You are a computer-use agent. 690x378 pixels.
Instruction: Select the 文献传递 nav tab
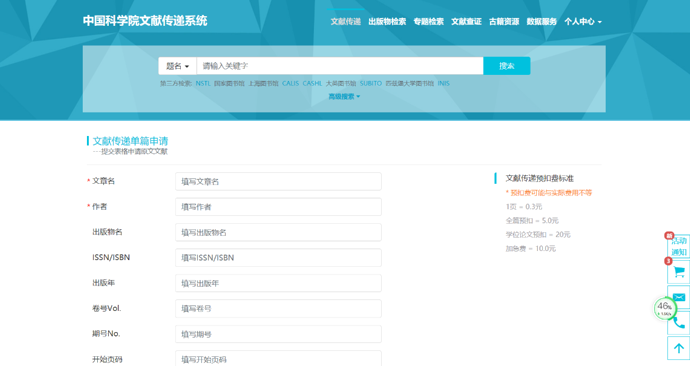click(x=345, y=21)
